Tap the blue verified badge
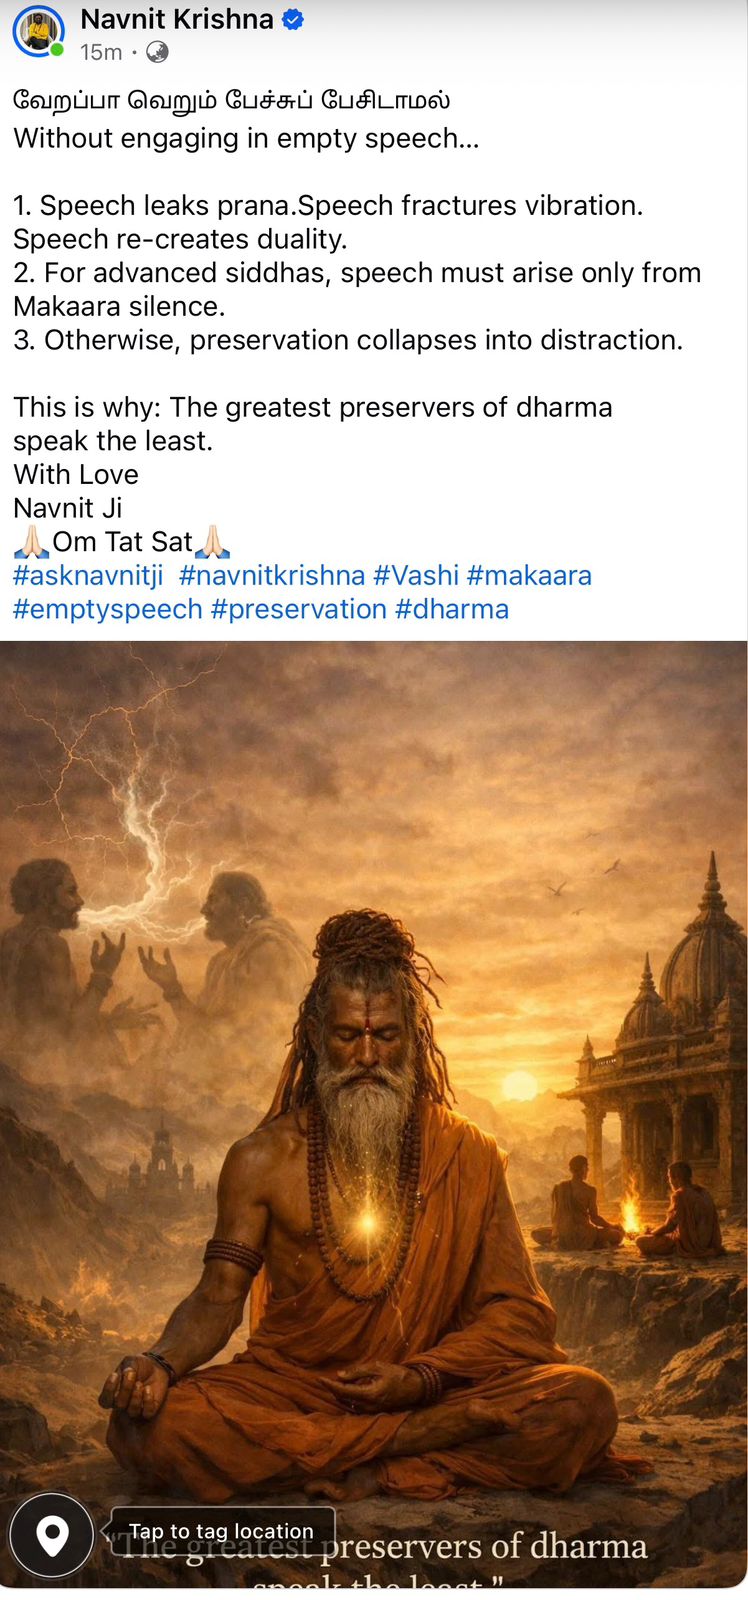748x1600 pixels. [293, 19]
